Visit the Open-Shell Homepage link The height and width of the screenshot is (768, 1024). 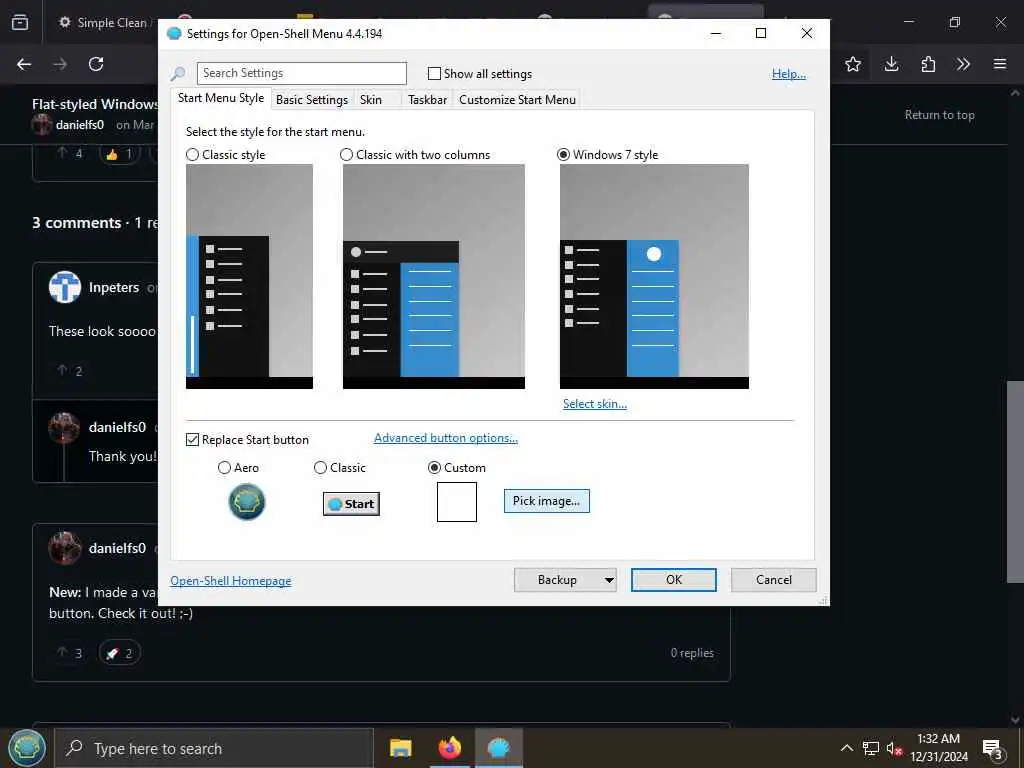click(231, 581)
